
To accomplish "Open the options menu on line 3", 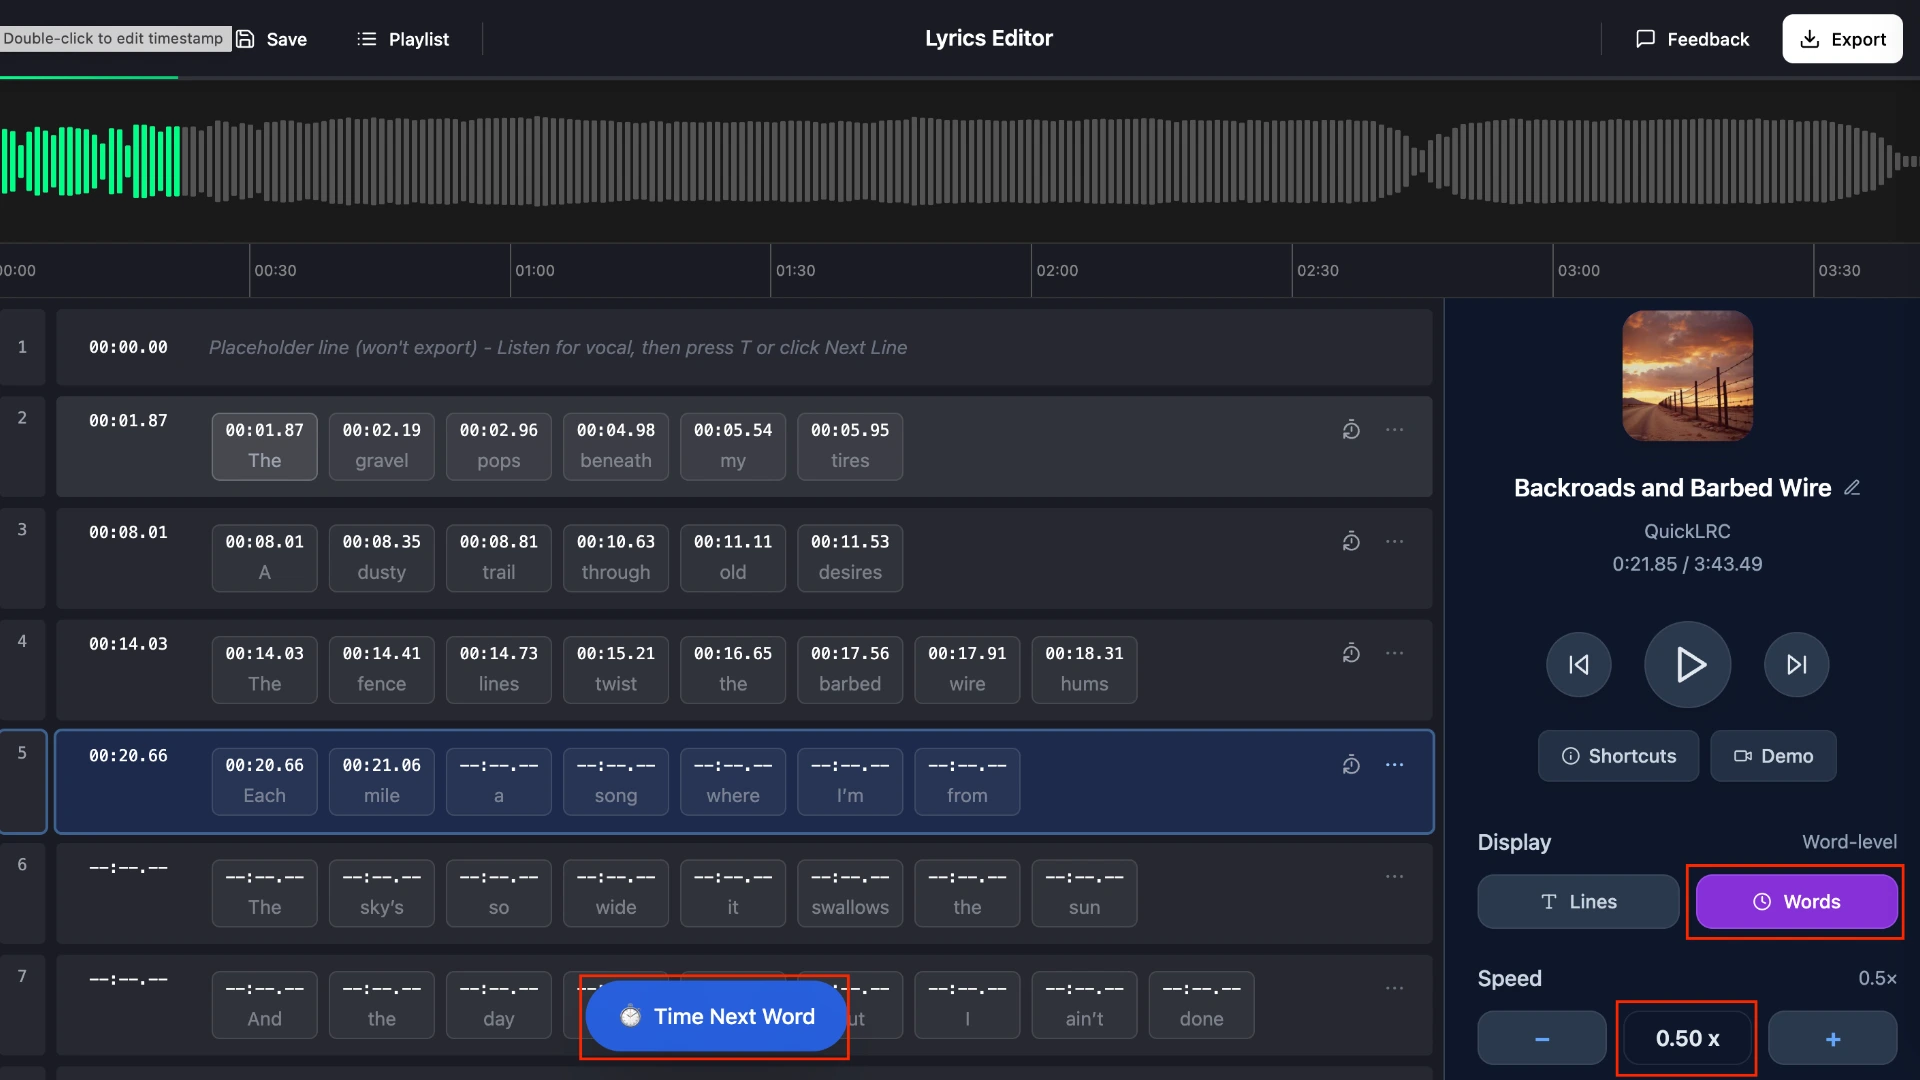I will tap(1395, 541).
